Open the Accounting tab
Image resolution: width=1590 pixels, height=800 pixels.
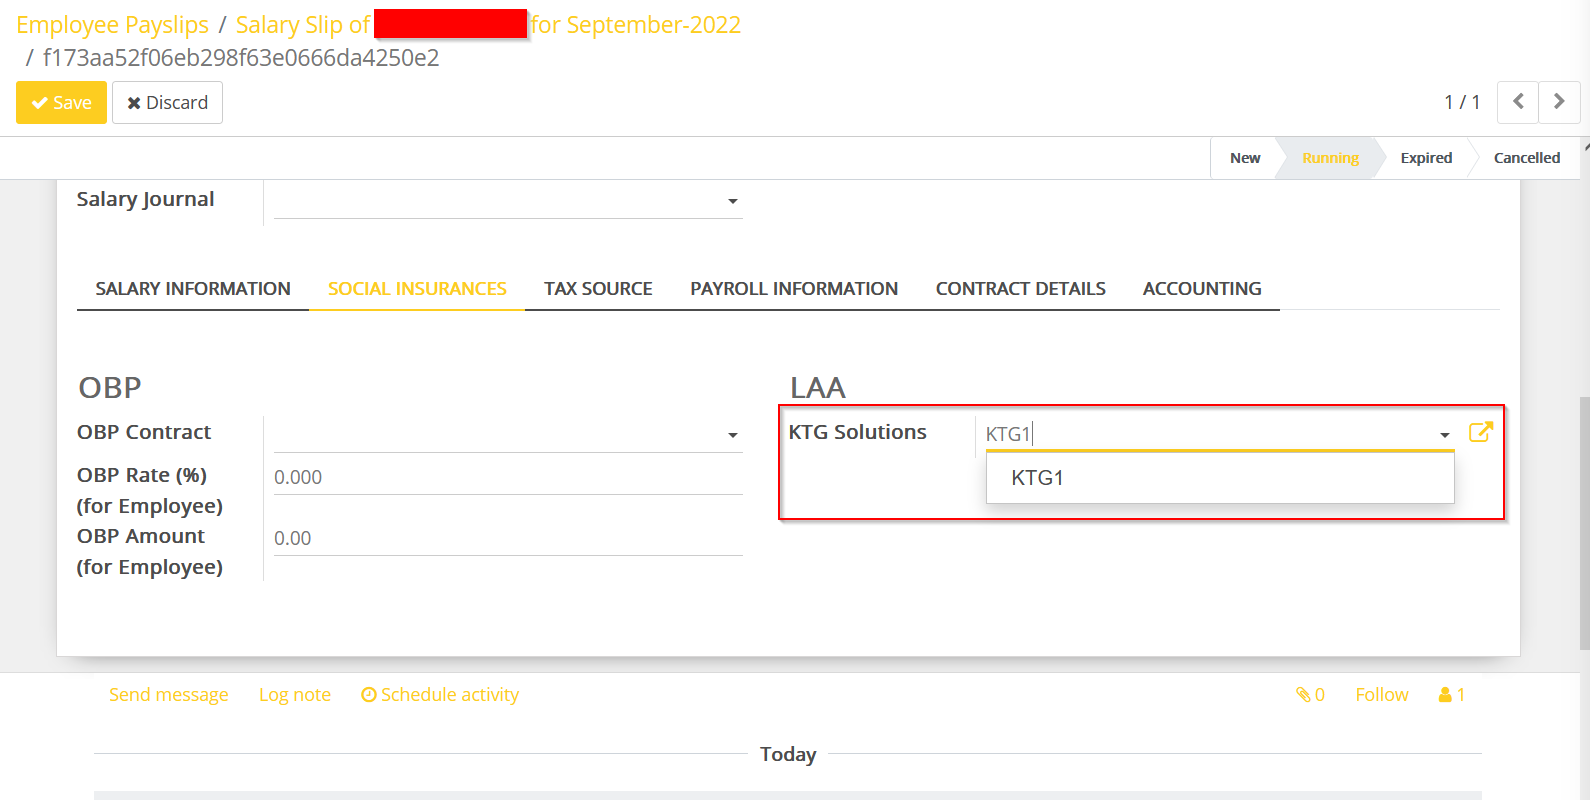tap(1202, 289)
